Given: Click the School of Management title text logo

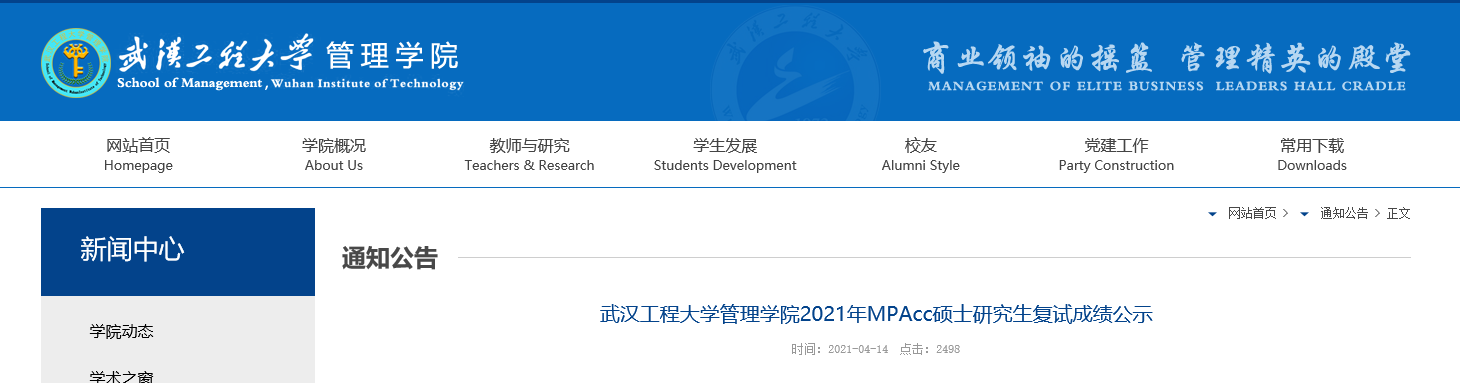Looking at the screenshot, I should (x=290, y=63).
